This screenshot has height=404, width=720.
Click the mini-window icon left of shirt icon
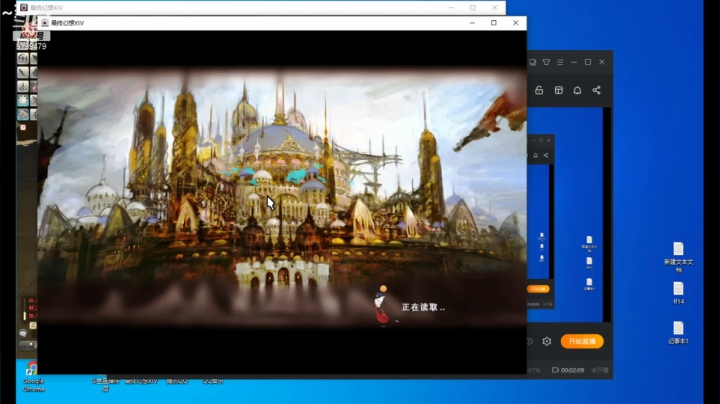pyautogui.click(x=533, y=62)
